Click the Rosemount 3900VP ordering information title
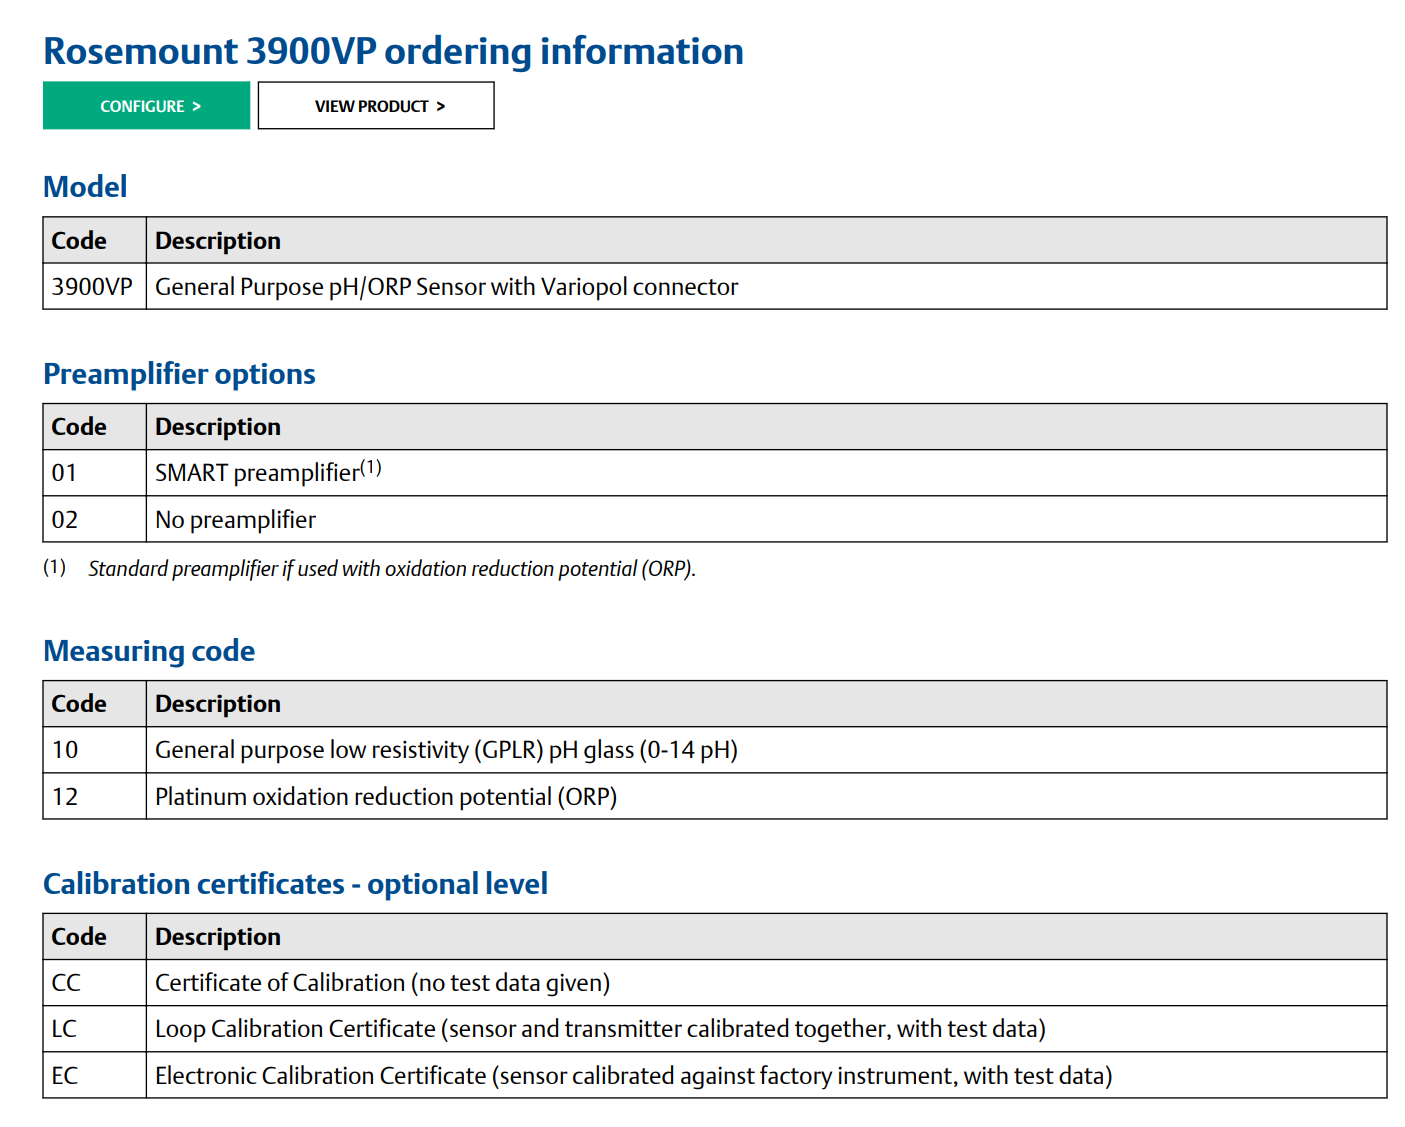The width and height of the screenshot is (1405, 1127). (393, 52)
